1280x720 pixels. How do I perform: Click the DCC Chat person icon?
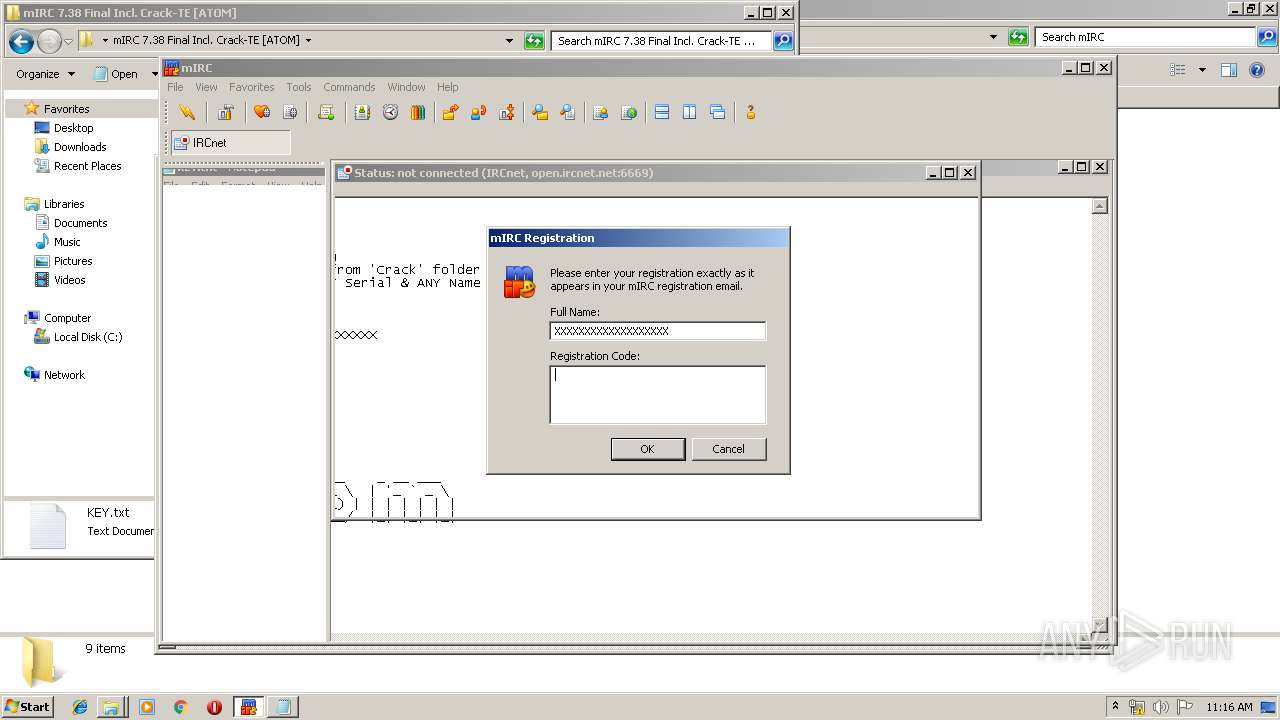coord(478,112)
